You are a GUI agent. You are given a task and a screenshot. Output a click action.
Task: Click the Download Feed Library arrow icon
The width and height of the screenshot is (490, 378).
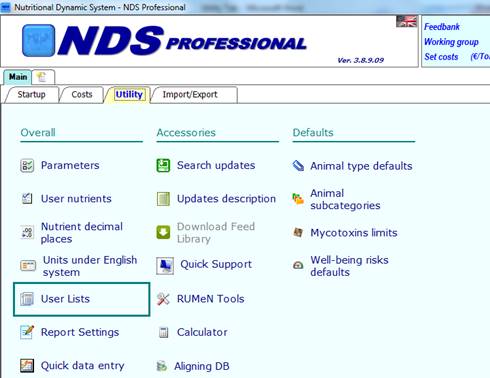[x=163, y=232]
